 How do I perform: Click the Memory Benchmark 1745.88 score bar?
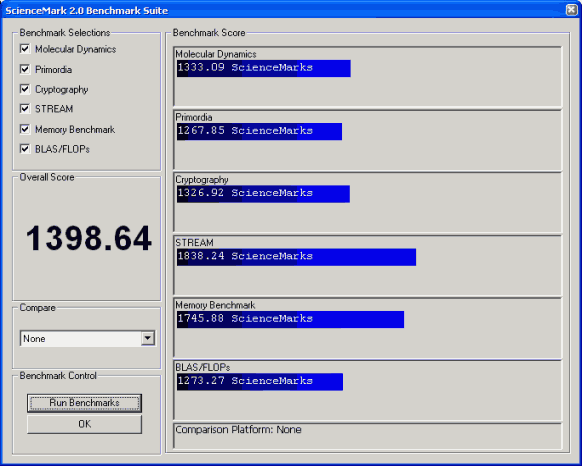click(290, 319)
